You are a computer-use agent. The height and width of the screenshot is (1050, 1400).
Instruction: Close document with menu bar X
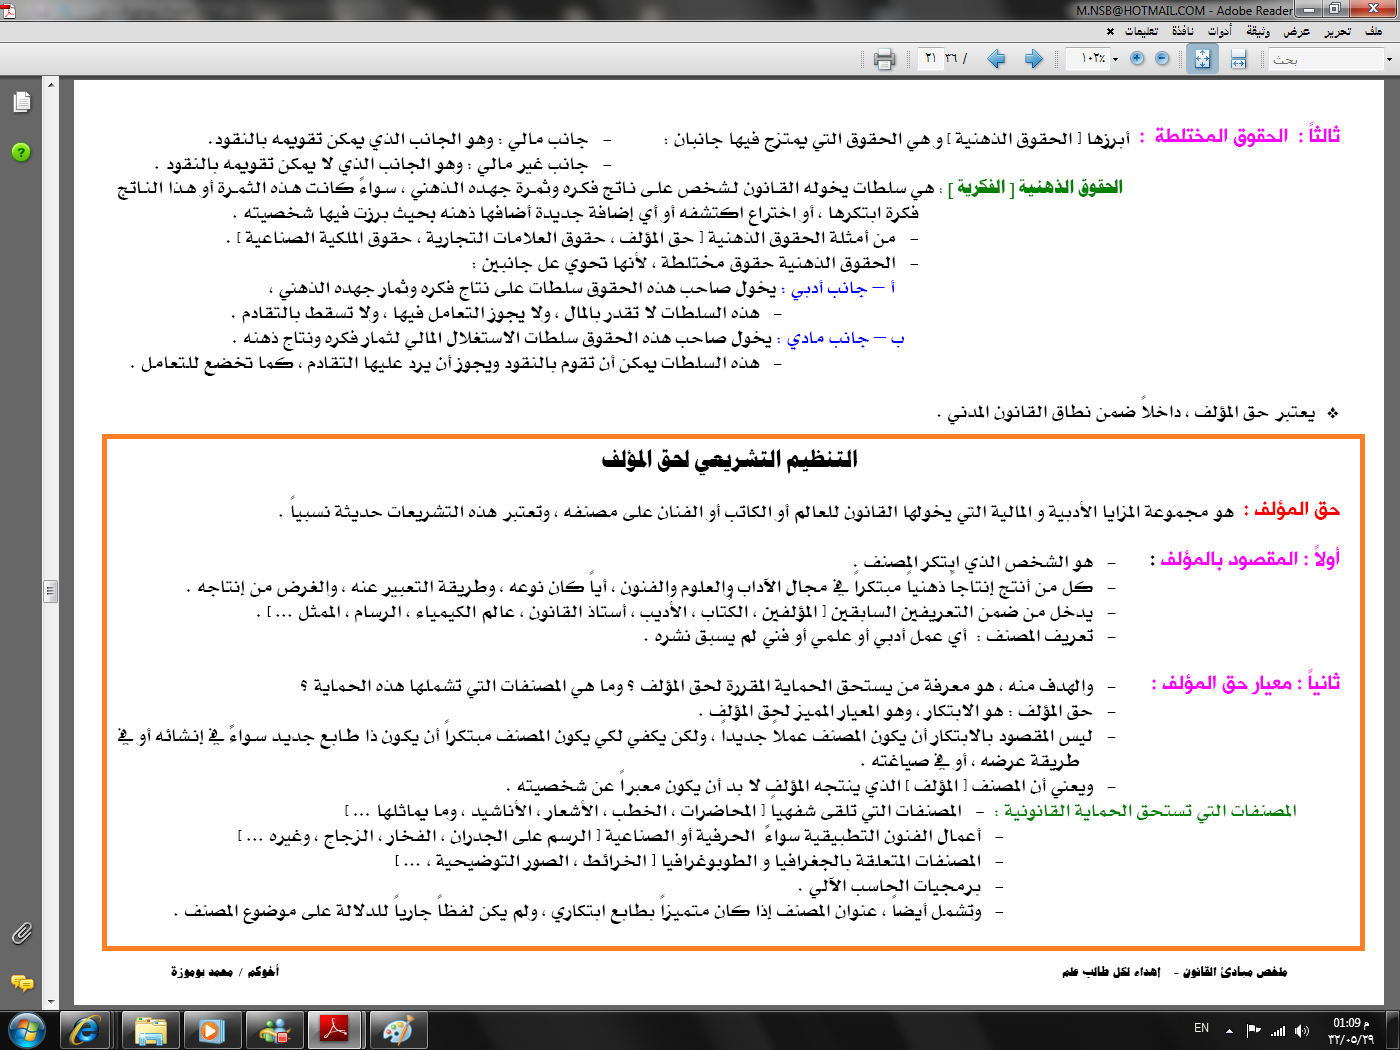click(x=1110, y=31)
